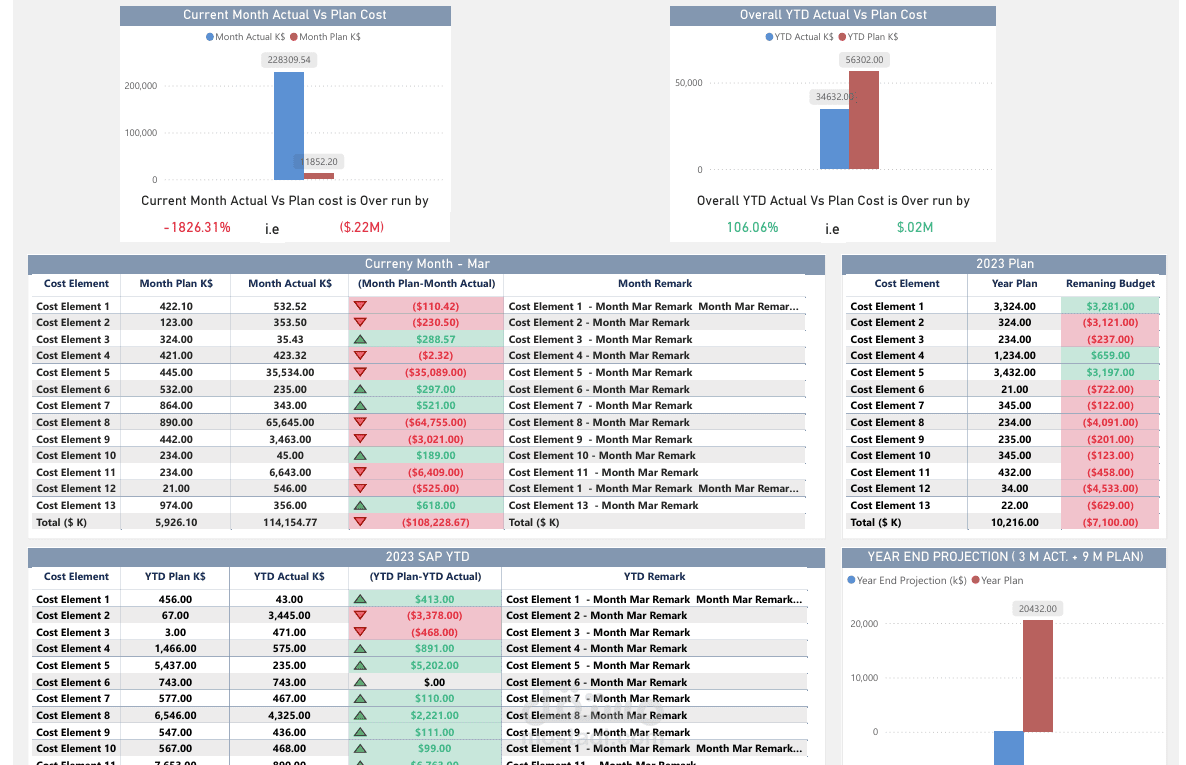Select YTD Plan K$ legend marker
1186x765 pixels.
tap(842, 36)
